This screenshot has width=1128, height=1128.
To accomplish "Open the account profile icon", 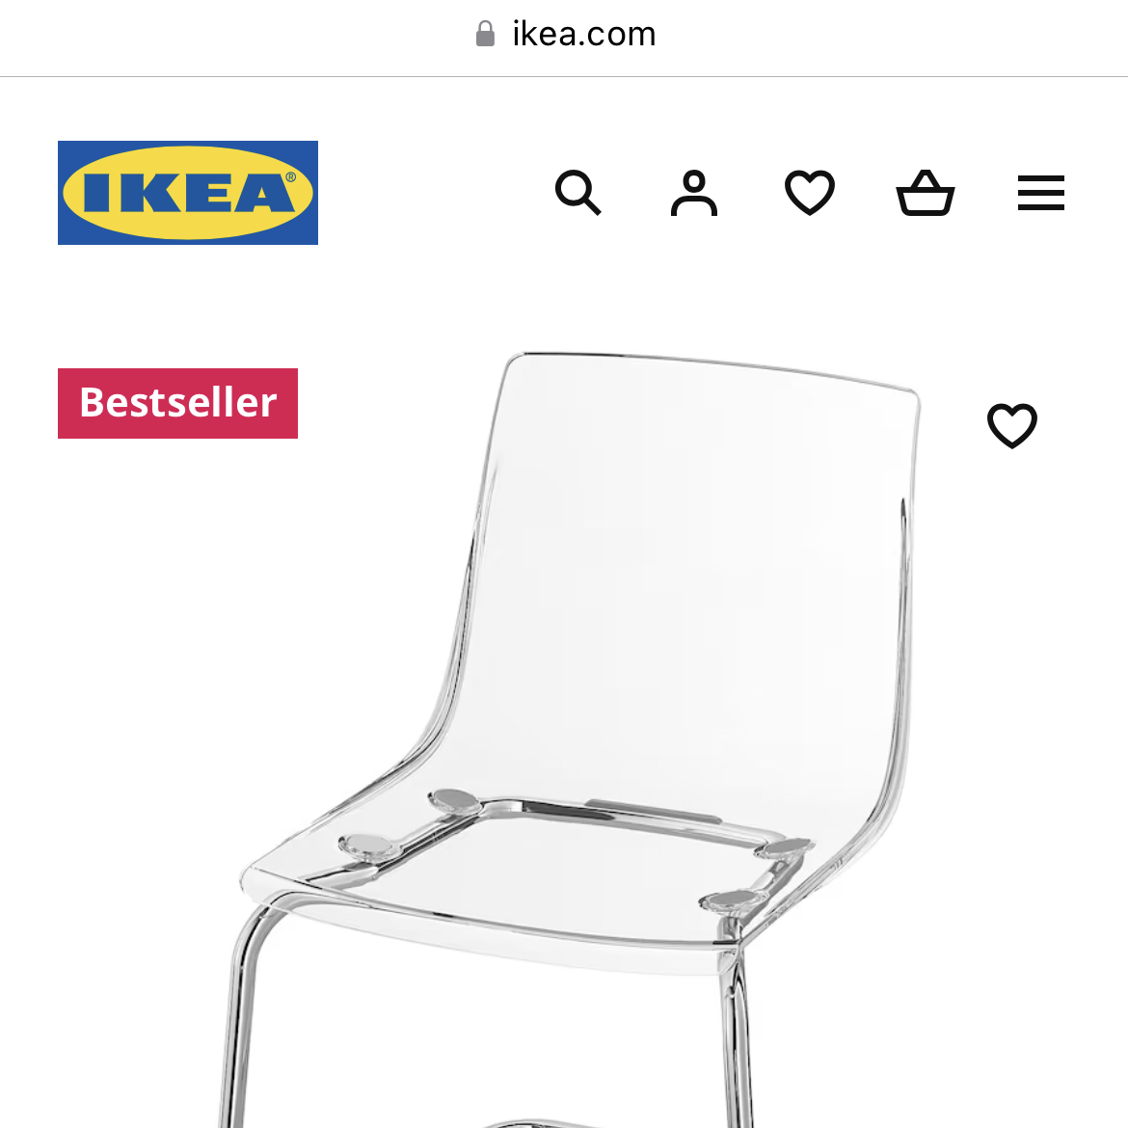I will (693, 193).
